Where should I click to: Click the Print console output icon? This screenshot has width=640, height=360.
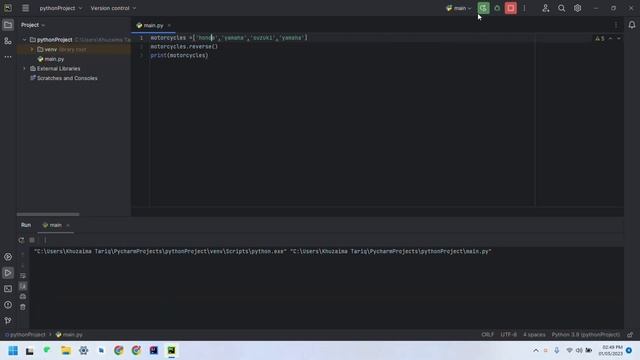(23, 297)
